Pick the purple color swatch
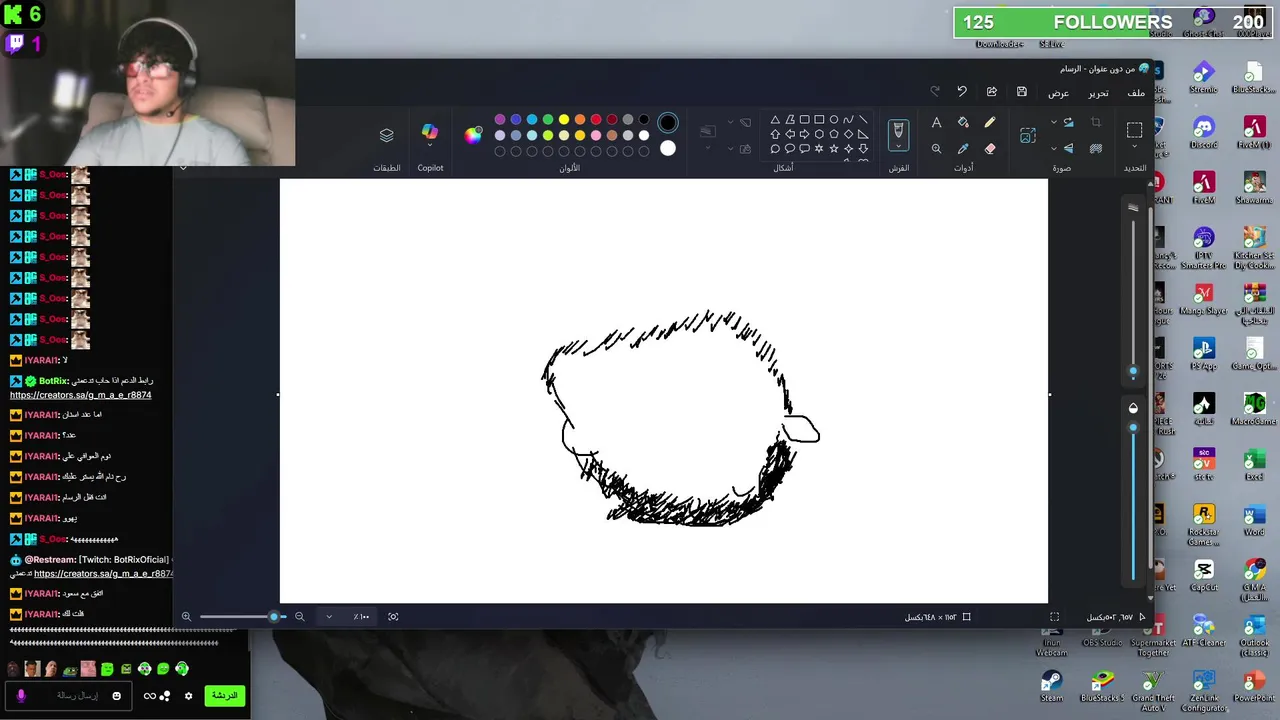This screenshot has height=720, width=1280. (x=500, y=119)
